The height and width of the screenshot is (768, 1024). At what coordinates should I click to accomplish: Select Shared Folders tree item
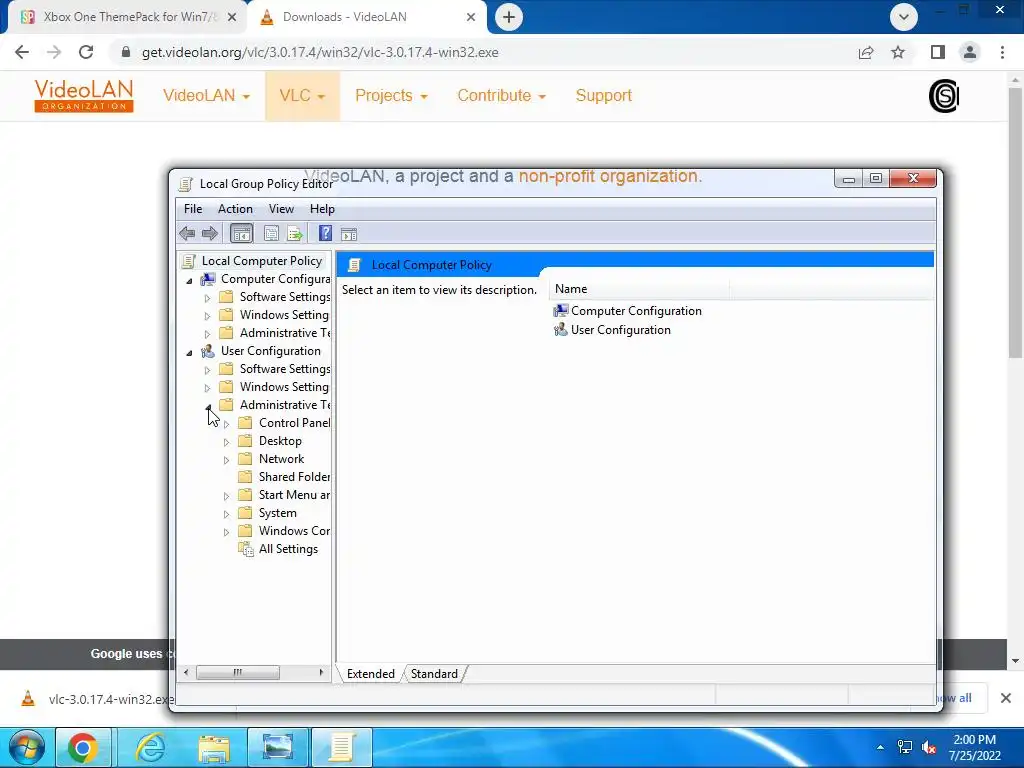tap(284, 477)
